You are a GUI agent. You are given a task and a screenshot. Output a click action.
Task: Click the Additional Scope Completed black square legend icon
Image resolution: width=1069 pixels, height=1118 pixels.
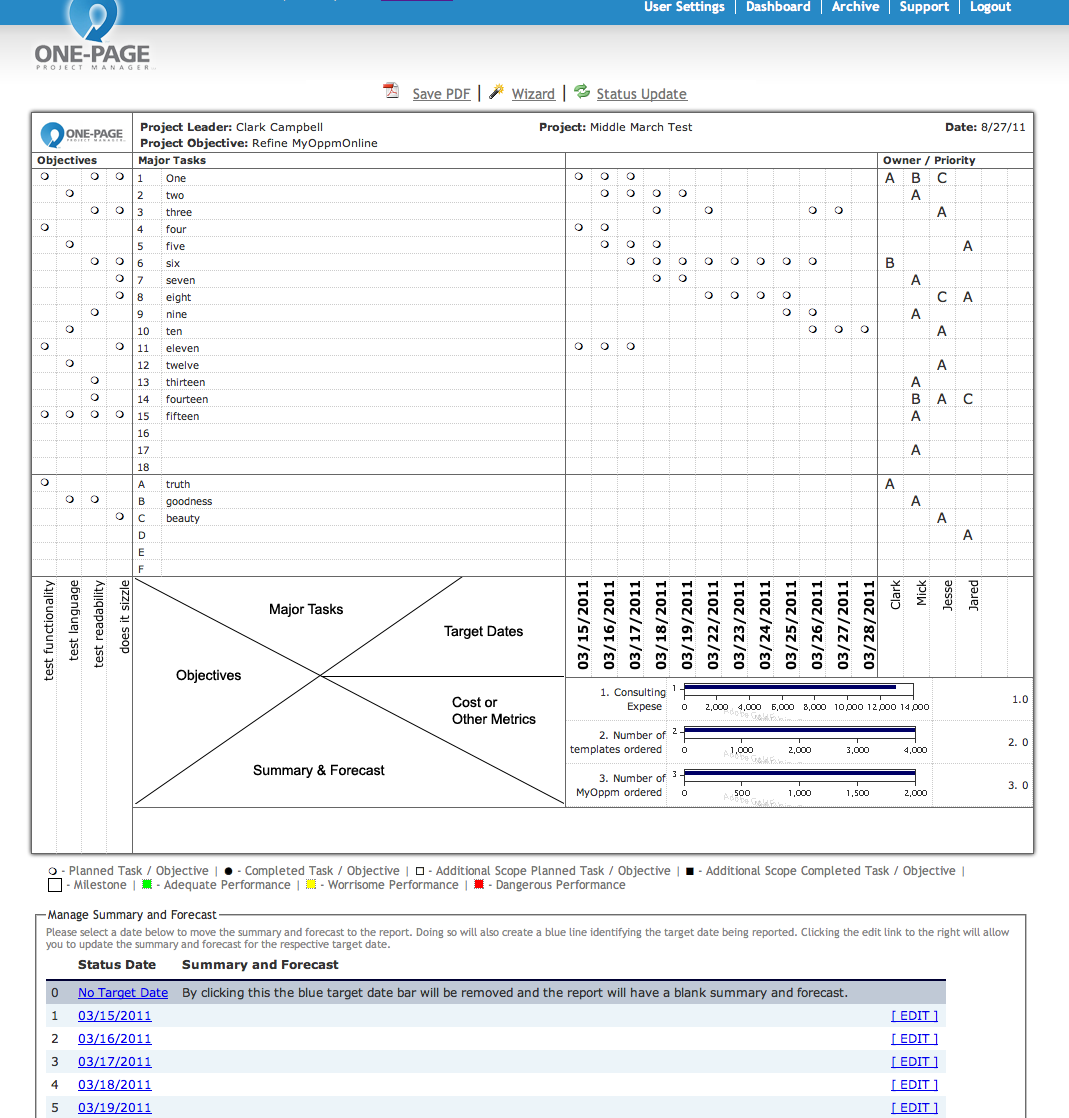[x=690, y=871]
